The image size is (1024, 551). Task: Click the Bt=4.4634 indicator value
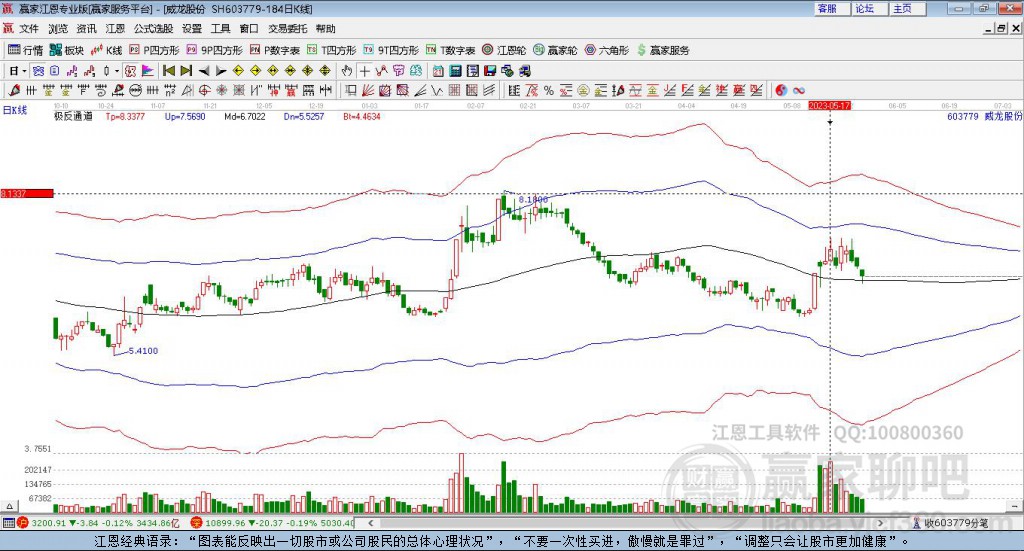[x=362, y=116]
